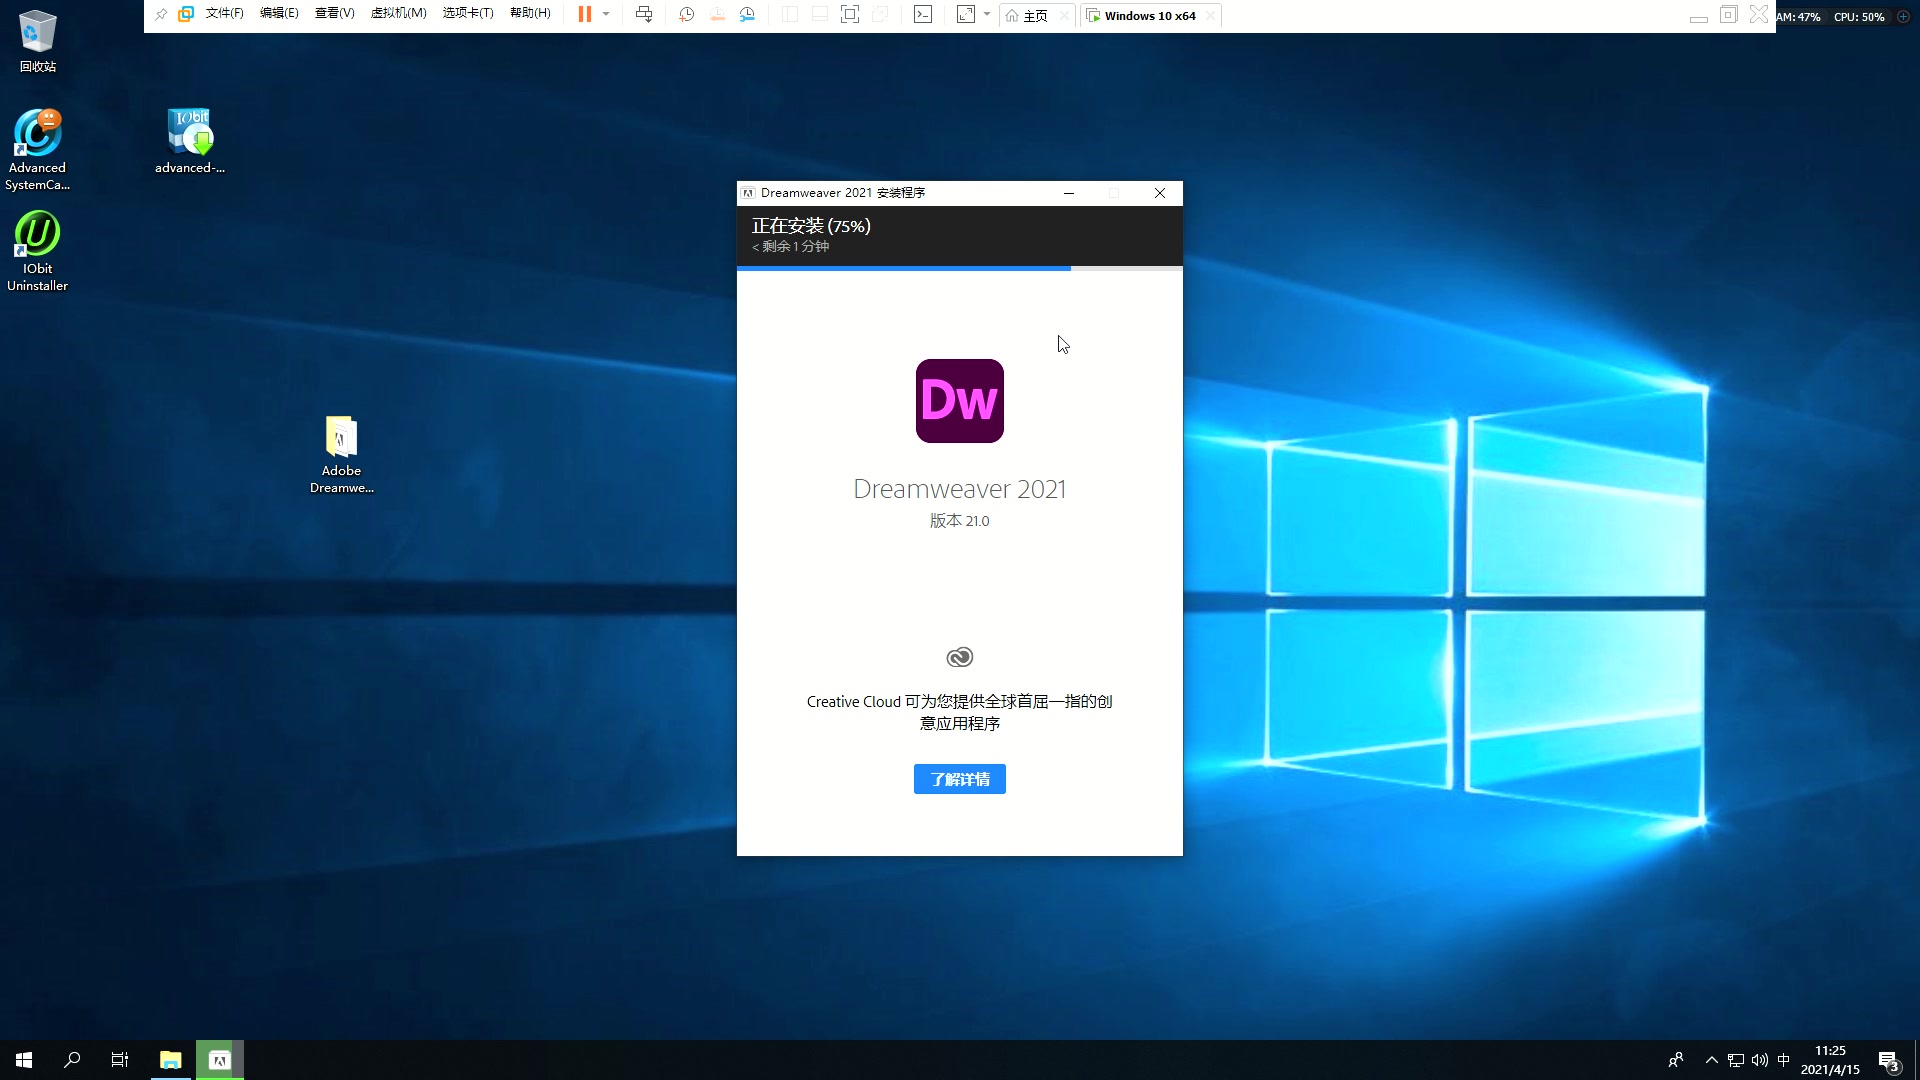Open the Windows Start menu
1920x1080 pixels.
coord(24,1060)
